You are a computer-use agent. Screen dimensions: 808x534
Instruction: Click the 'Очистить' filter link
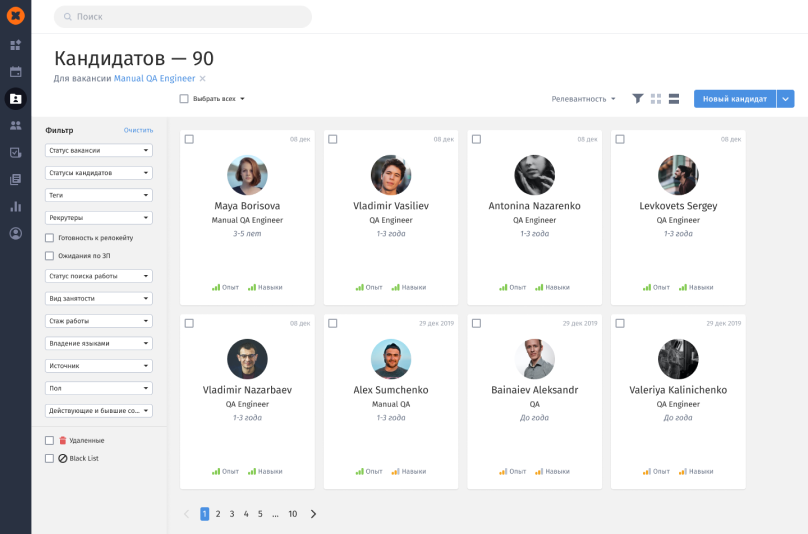[x=138, y=130]
